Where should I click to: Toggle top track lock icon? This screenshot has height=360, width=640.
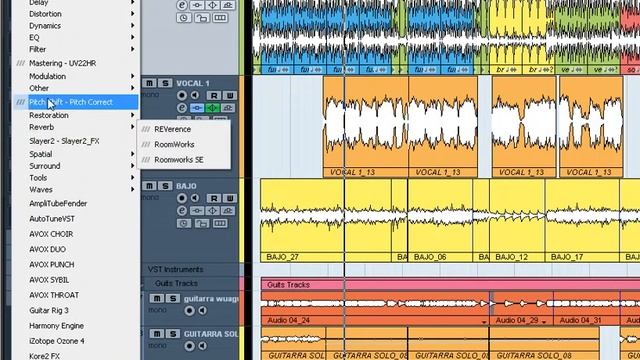[202, 18]
